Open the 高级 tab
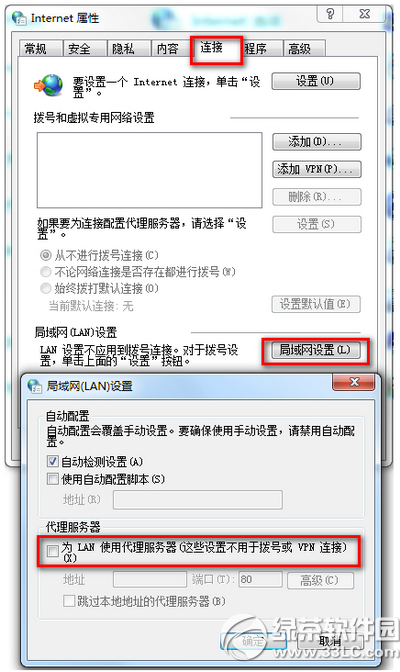 (x=304, y=49)
